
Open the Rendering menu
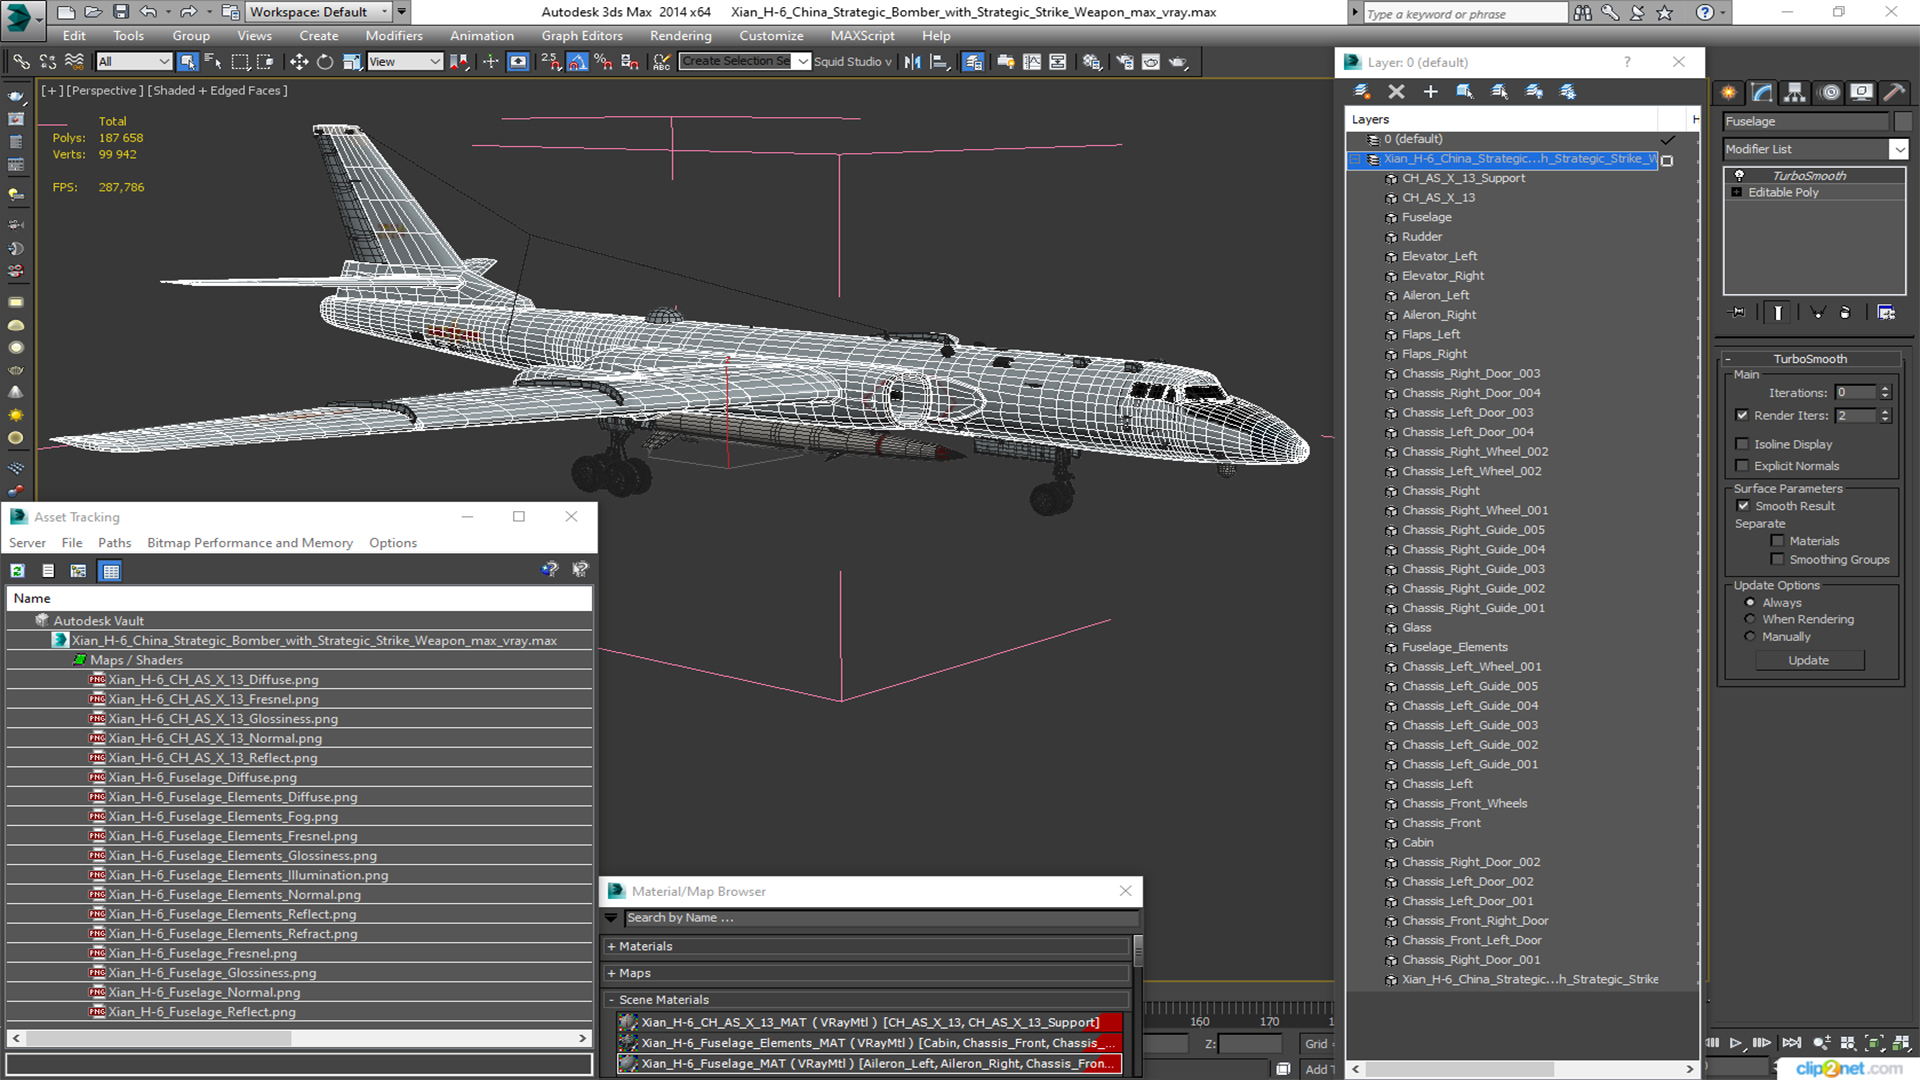(680, 36)
